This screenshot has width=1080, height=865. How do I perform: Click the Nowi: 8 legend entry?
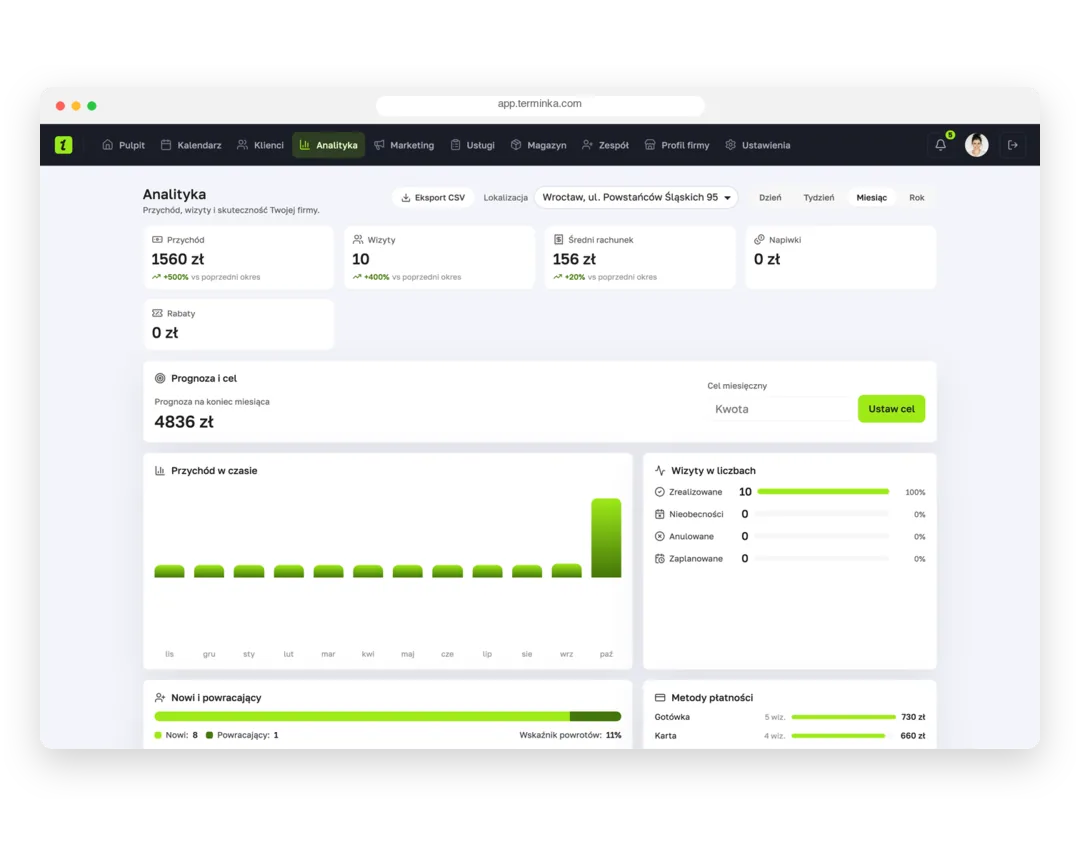pos(176,735)
